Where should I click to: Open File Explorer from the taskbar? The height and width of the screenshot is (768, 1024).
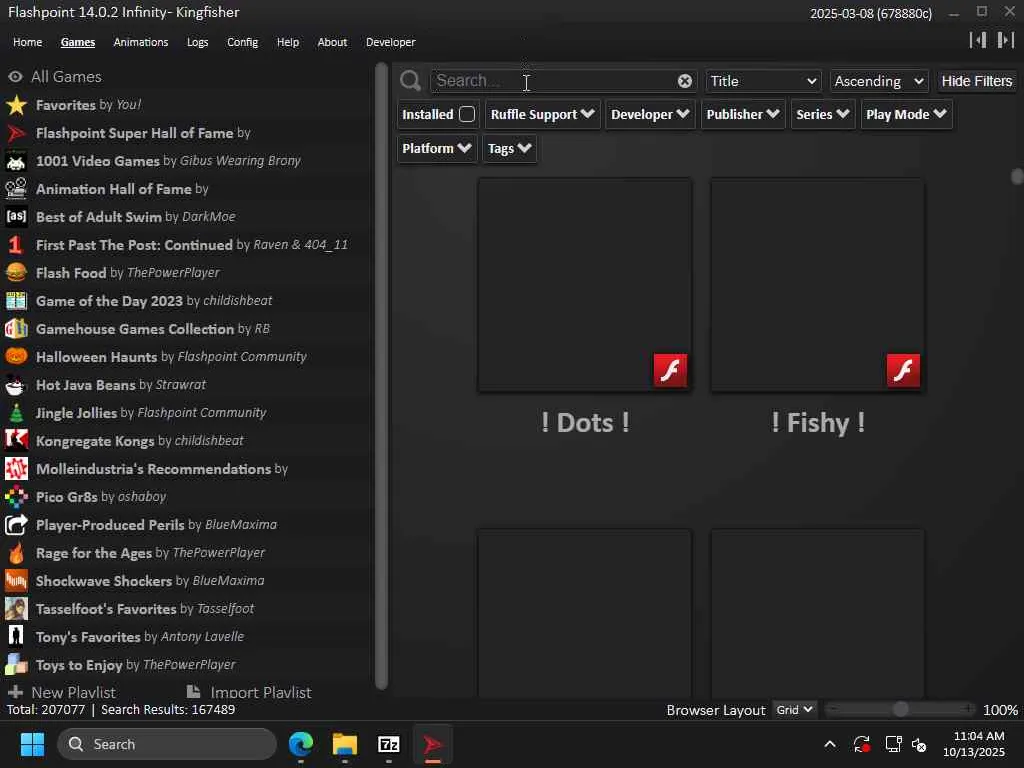point(345,744)
